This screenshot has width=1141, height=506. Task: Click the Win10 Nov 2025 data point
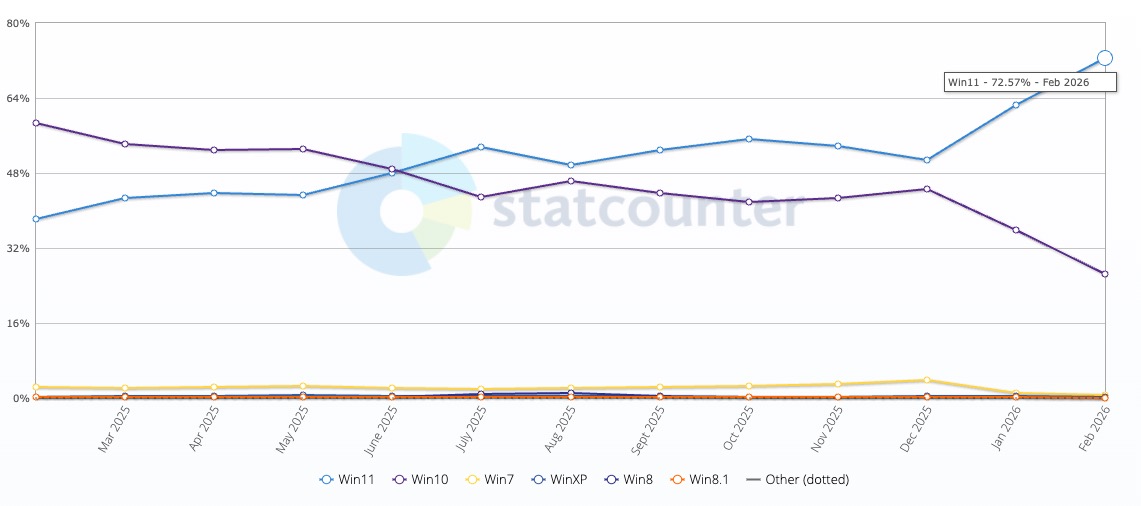[838, 198]
